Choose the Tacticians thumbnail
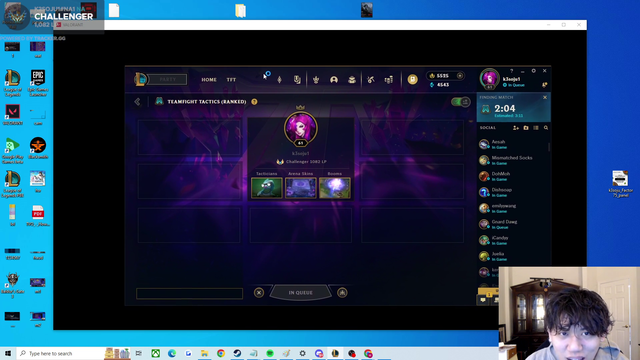 (267, 188)
